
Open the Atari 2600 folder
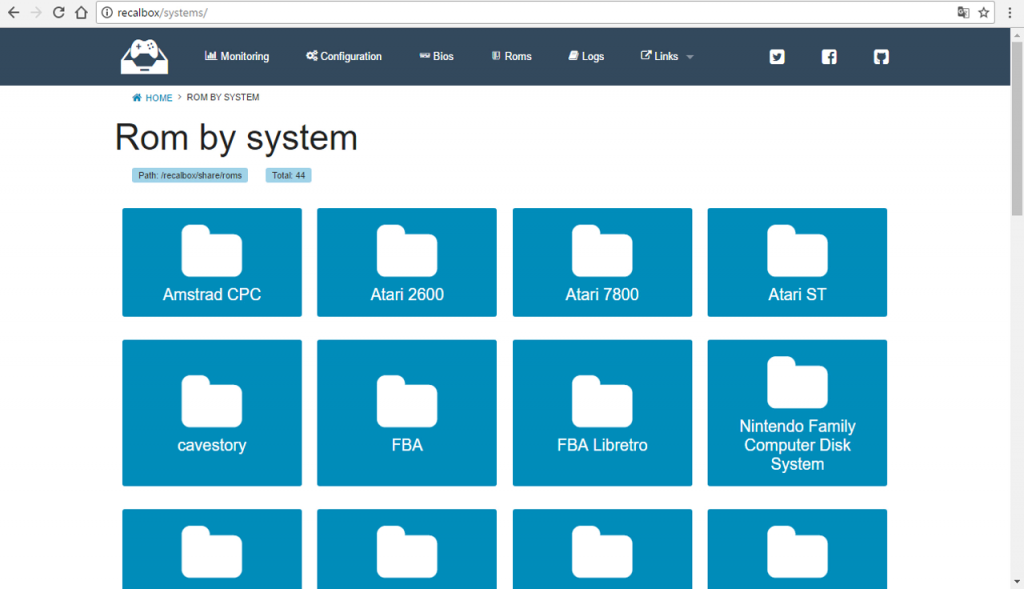(x=407, y=262)
